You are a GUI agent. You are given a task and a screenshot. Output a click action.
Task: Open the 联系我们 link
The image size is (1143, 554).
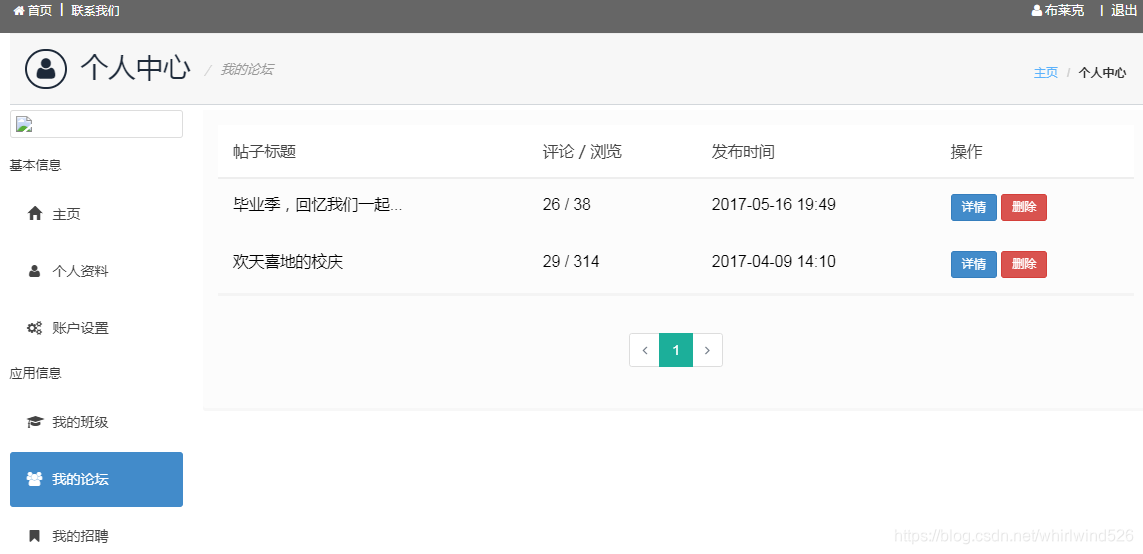(x=95, y=11)
